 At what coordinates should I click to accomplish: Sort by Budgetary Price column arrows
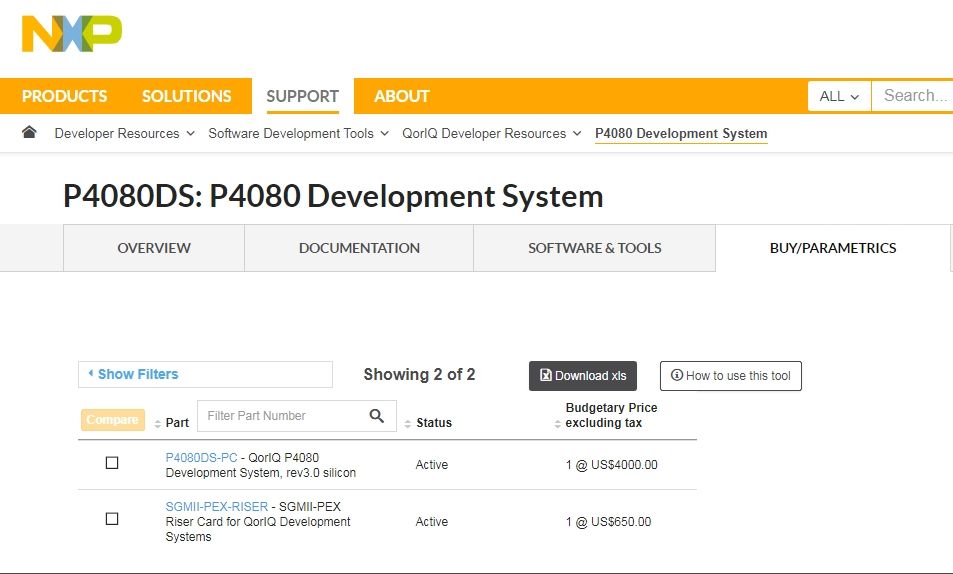tap(557, 424)
